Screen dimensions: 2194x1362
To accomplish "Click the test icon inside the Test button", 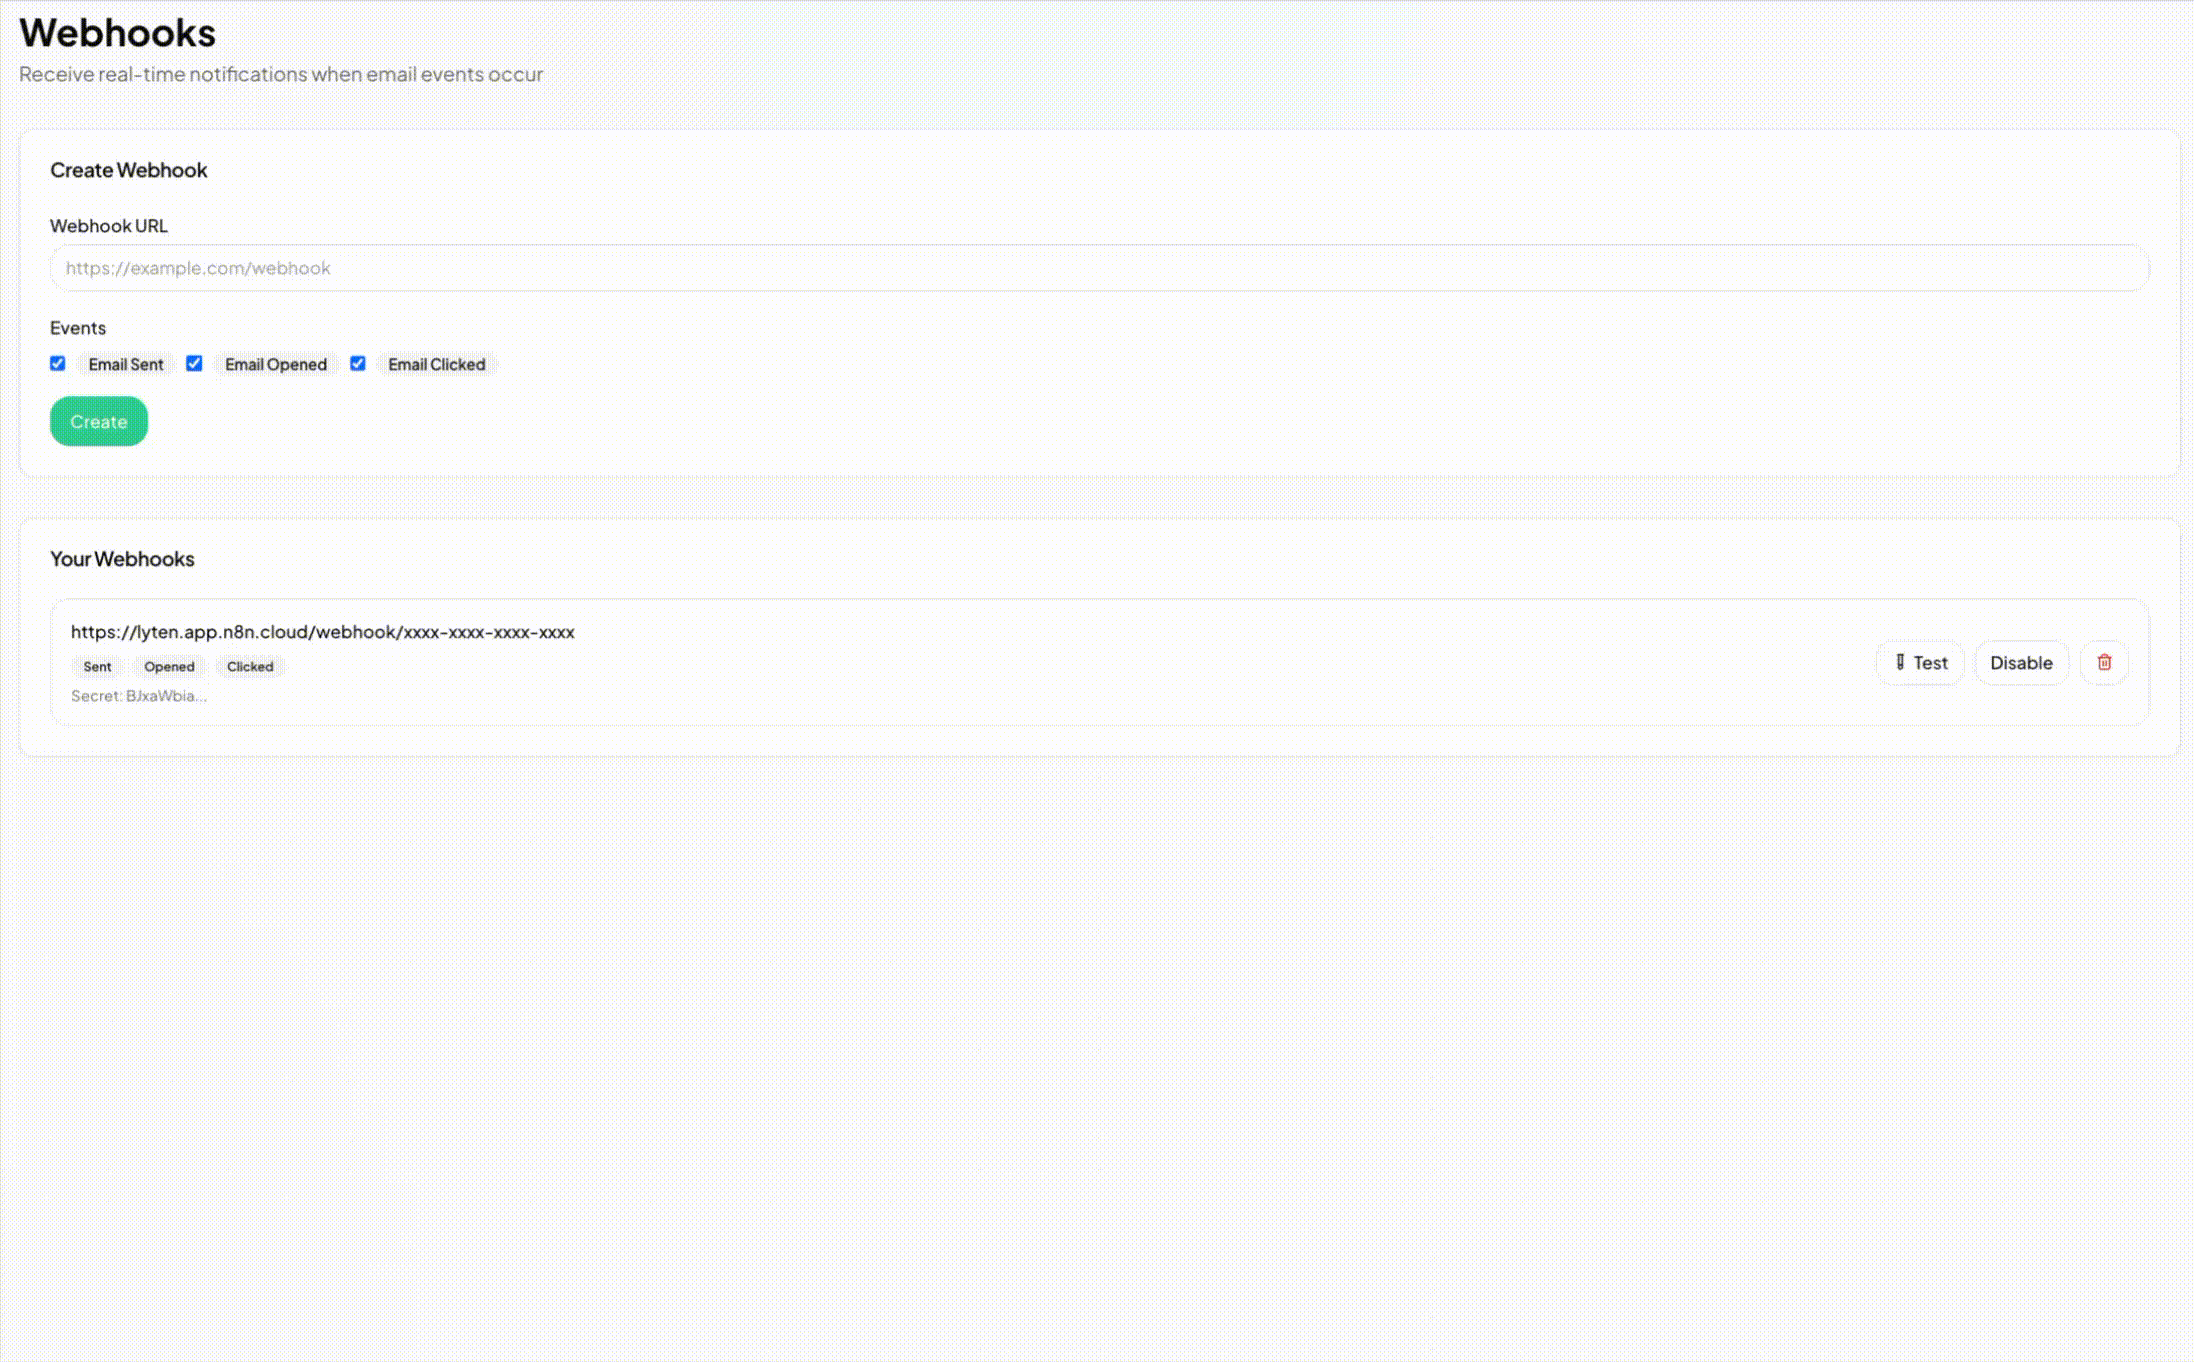I will click(1899, 662).
